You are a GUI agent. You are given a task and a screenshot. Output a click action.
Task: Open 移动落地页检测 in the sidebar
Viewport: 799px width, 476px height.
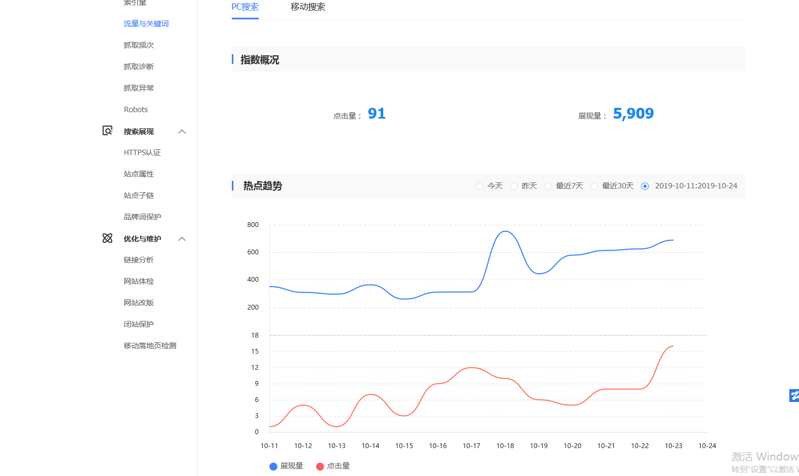pos(150,345)
